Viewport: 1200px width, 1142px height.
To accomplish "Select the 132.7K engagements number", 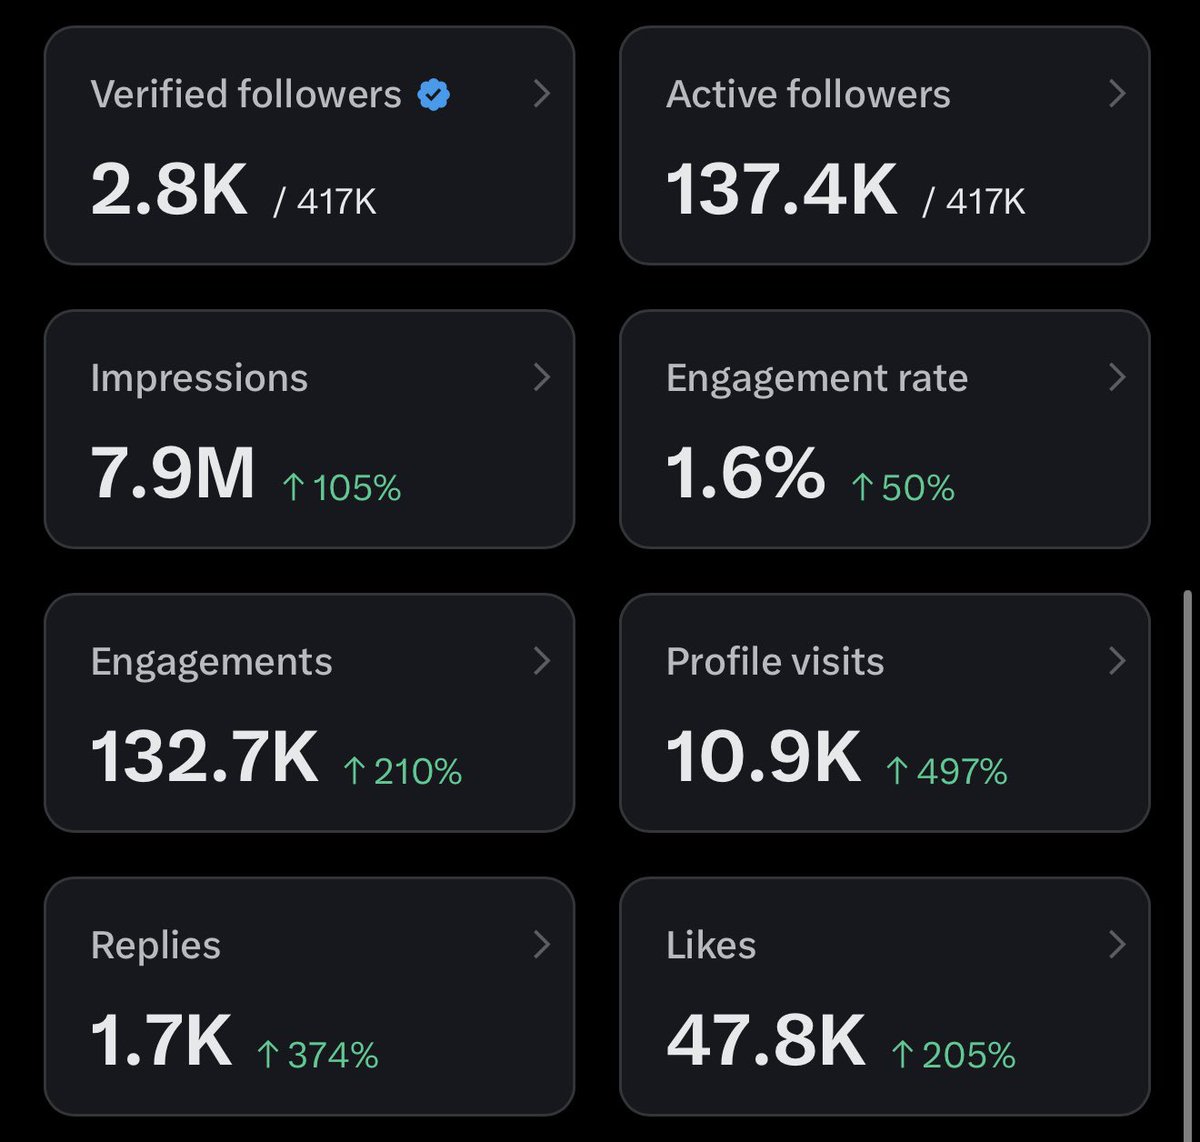I will (x=205, y=756).
